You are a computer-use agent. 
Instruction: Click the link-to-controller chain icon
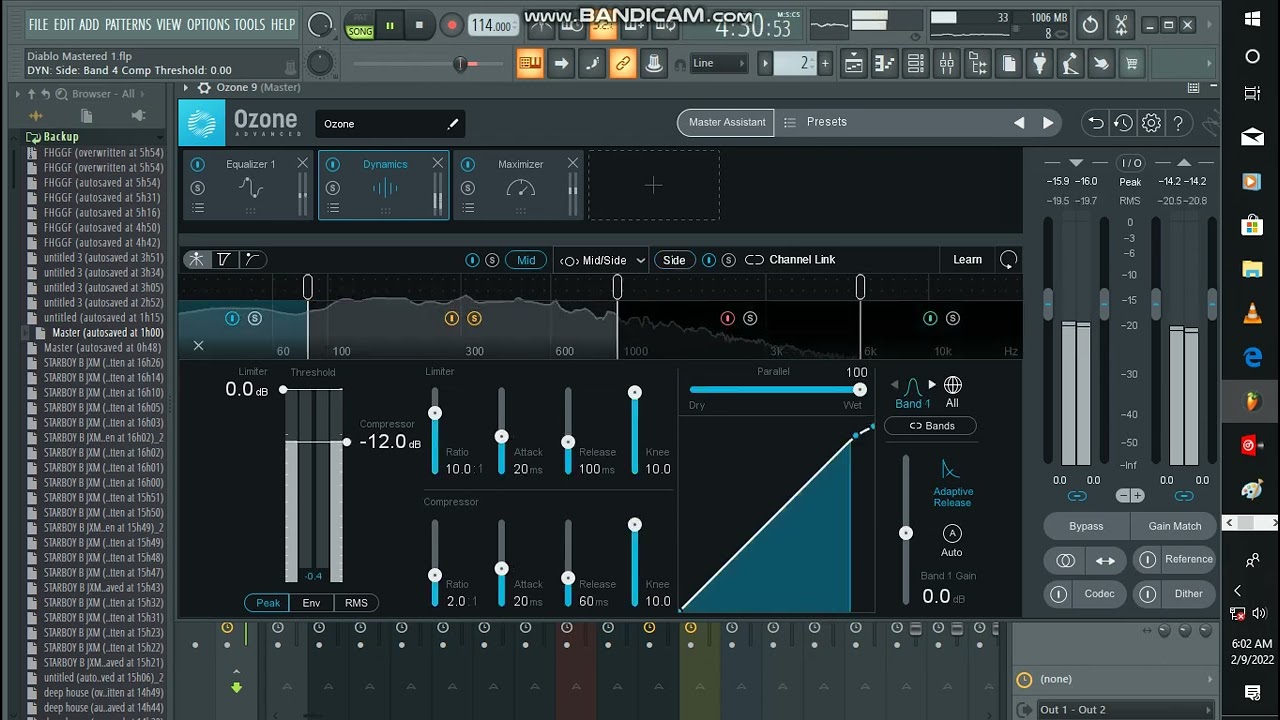tap(622, 64)
